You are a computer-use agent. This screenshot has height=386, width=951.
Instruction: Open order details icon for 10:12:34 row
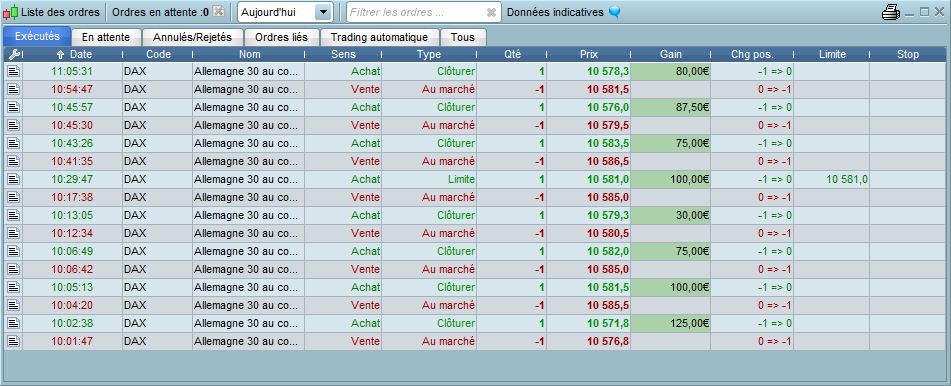pyautogui.click(x=13, y=233)
